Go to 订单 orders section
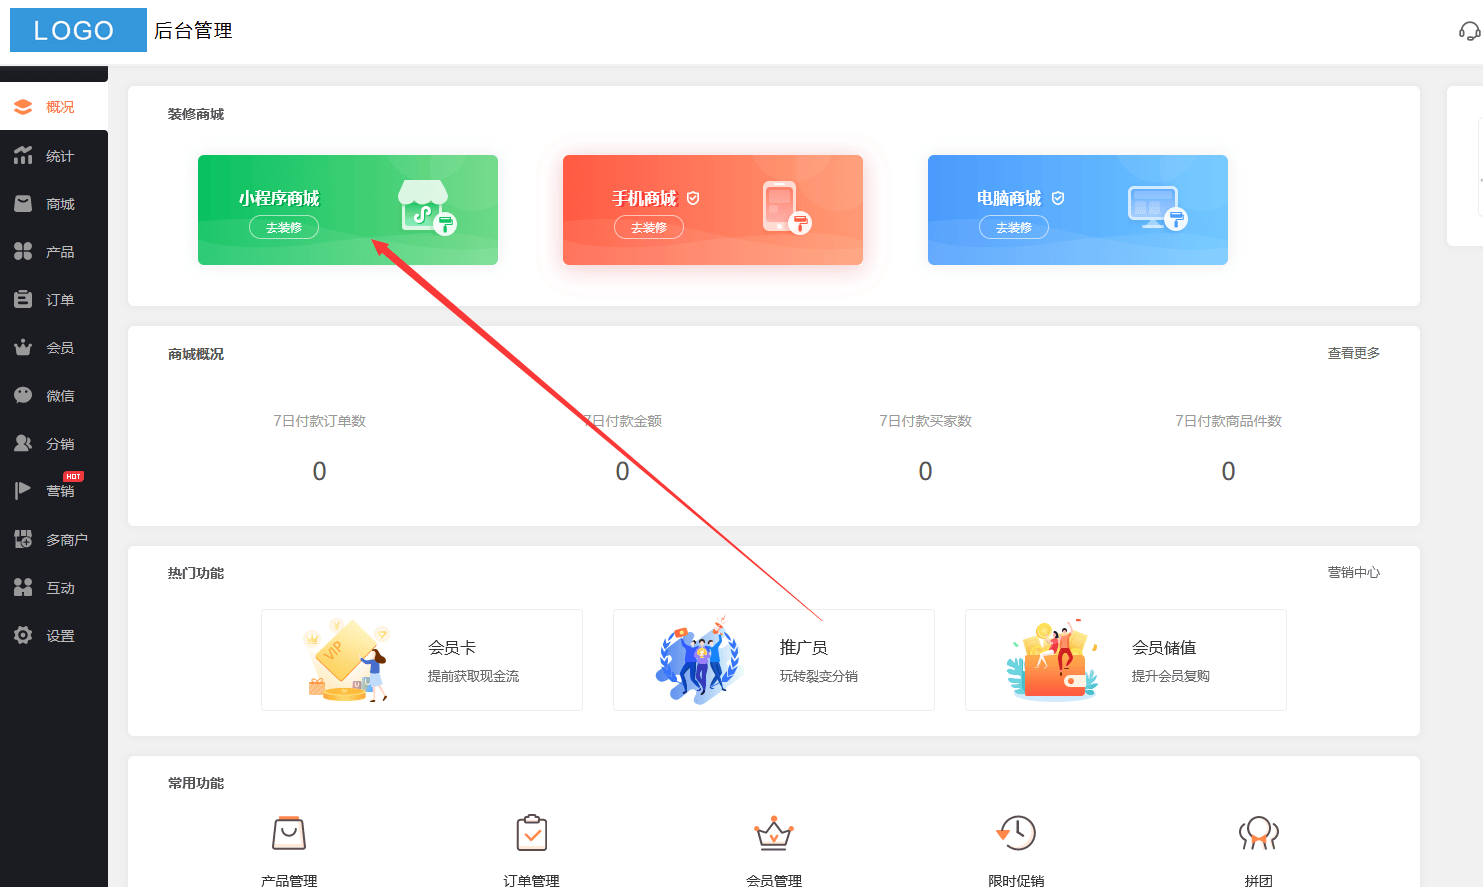This screenshot has width=1483, height=887. (54, 300)
